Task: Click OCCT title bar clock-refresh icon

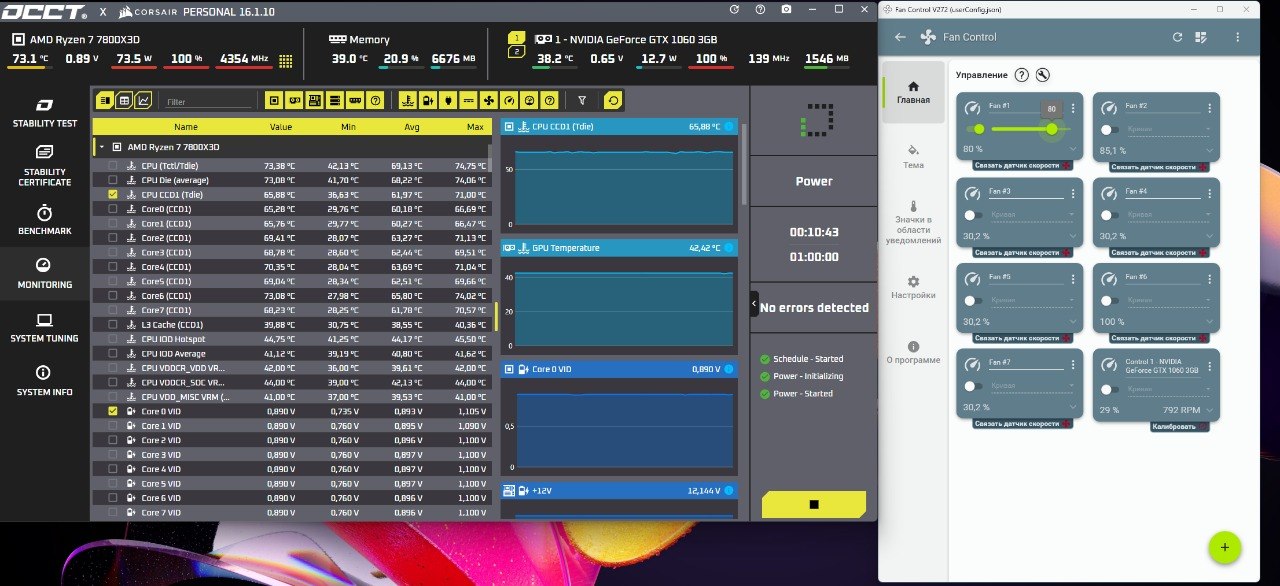Action: point(735,9)
